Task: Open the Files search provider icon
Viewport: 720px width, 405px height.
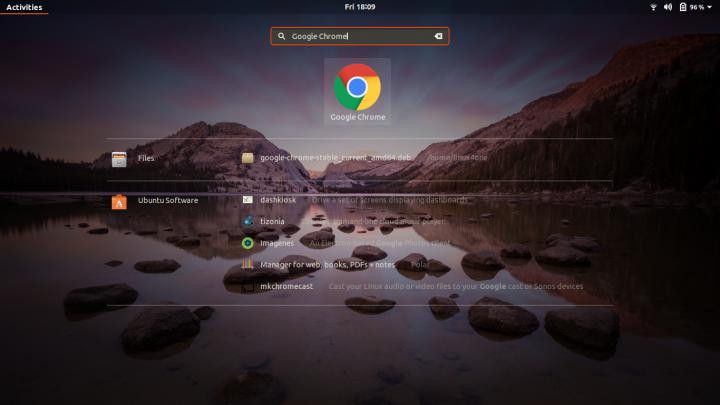Action: pos(119,158)
